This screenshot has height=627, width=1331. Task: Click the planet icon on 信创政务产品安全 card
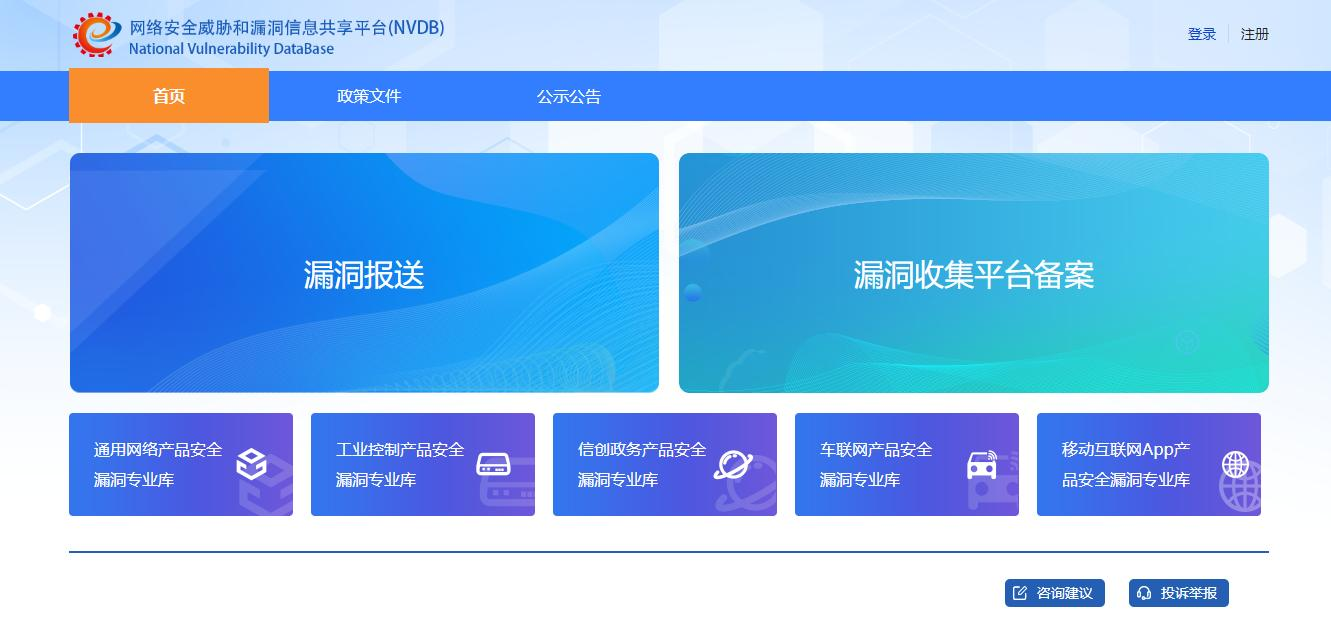click(733, 464)
